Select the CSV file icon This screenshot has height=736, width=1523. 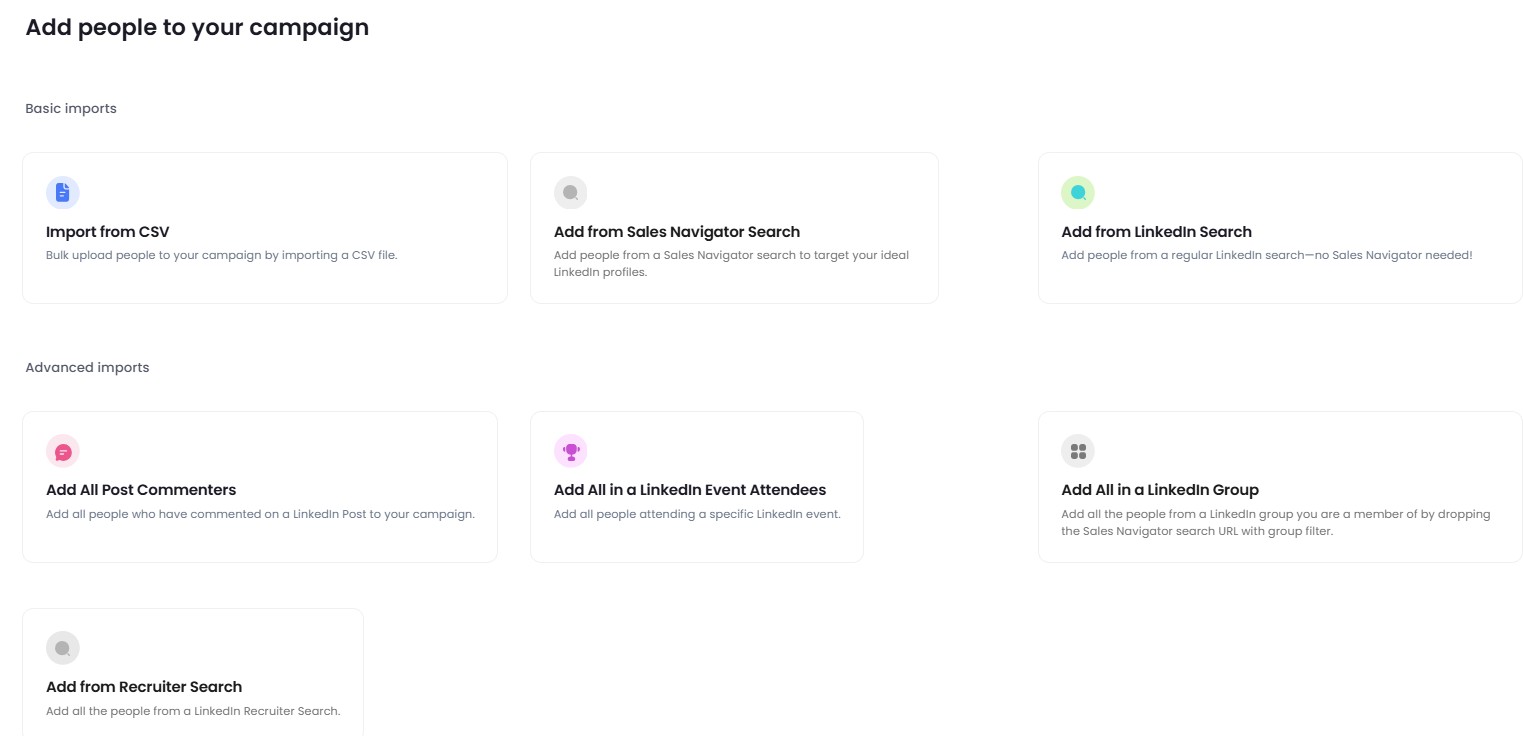tap(62, 192)
